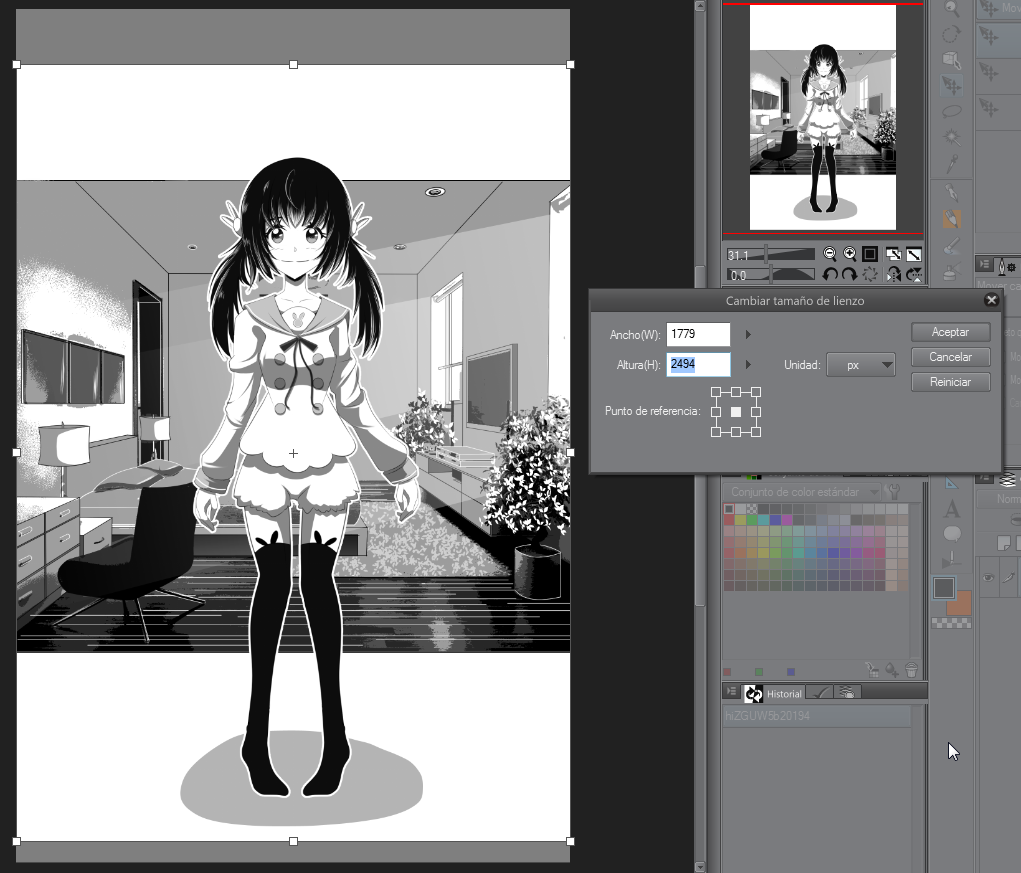Open tool property panel menu icon
This screenshot has width=1021, height=873.
click(x=984, y=264)
